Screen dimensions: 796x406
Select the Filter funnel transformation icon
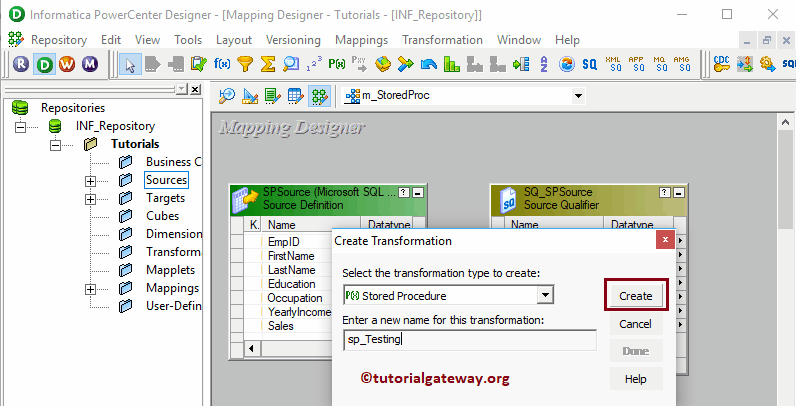click(x=245, y=64)
